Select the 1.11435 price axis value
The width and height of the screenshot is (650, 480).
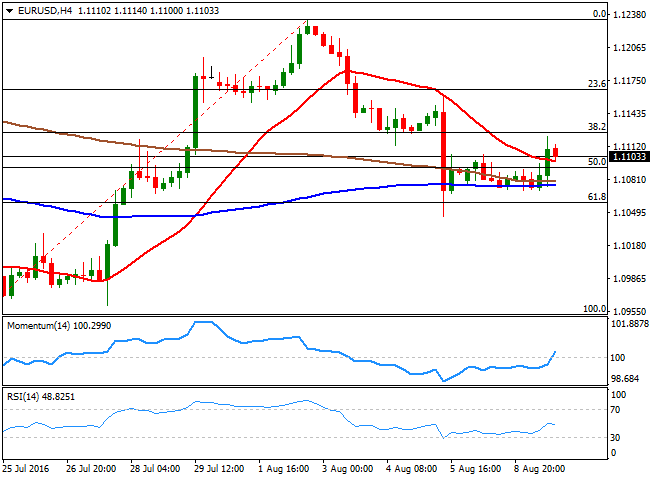pos(629,114)
